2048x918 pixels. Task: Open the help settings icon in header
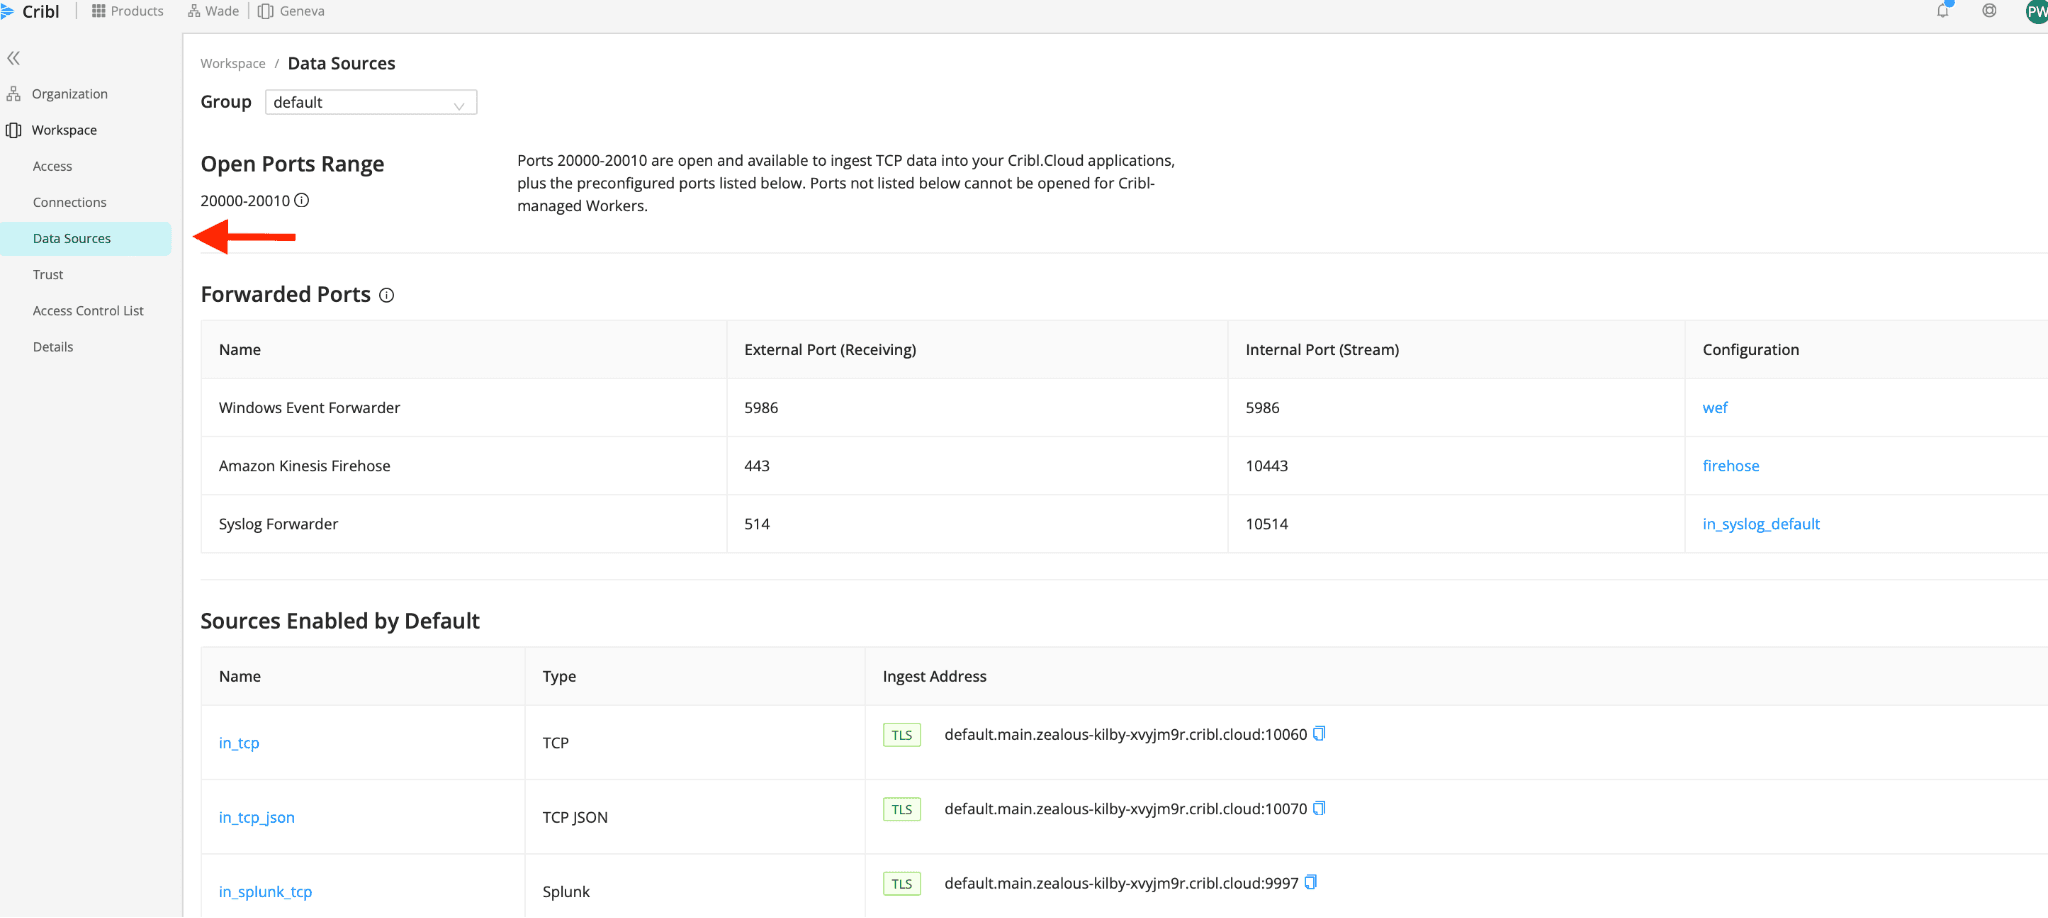1989,11
